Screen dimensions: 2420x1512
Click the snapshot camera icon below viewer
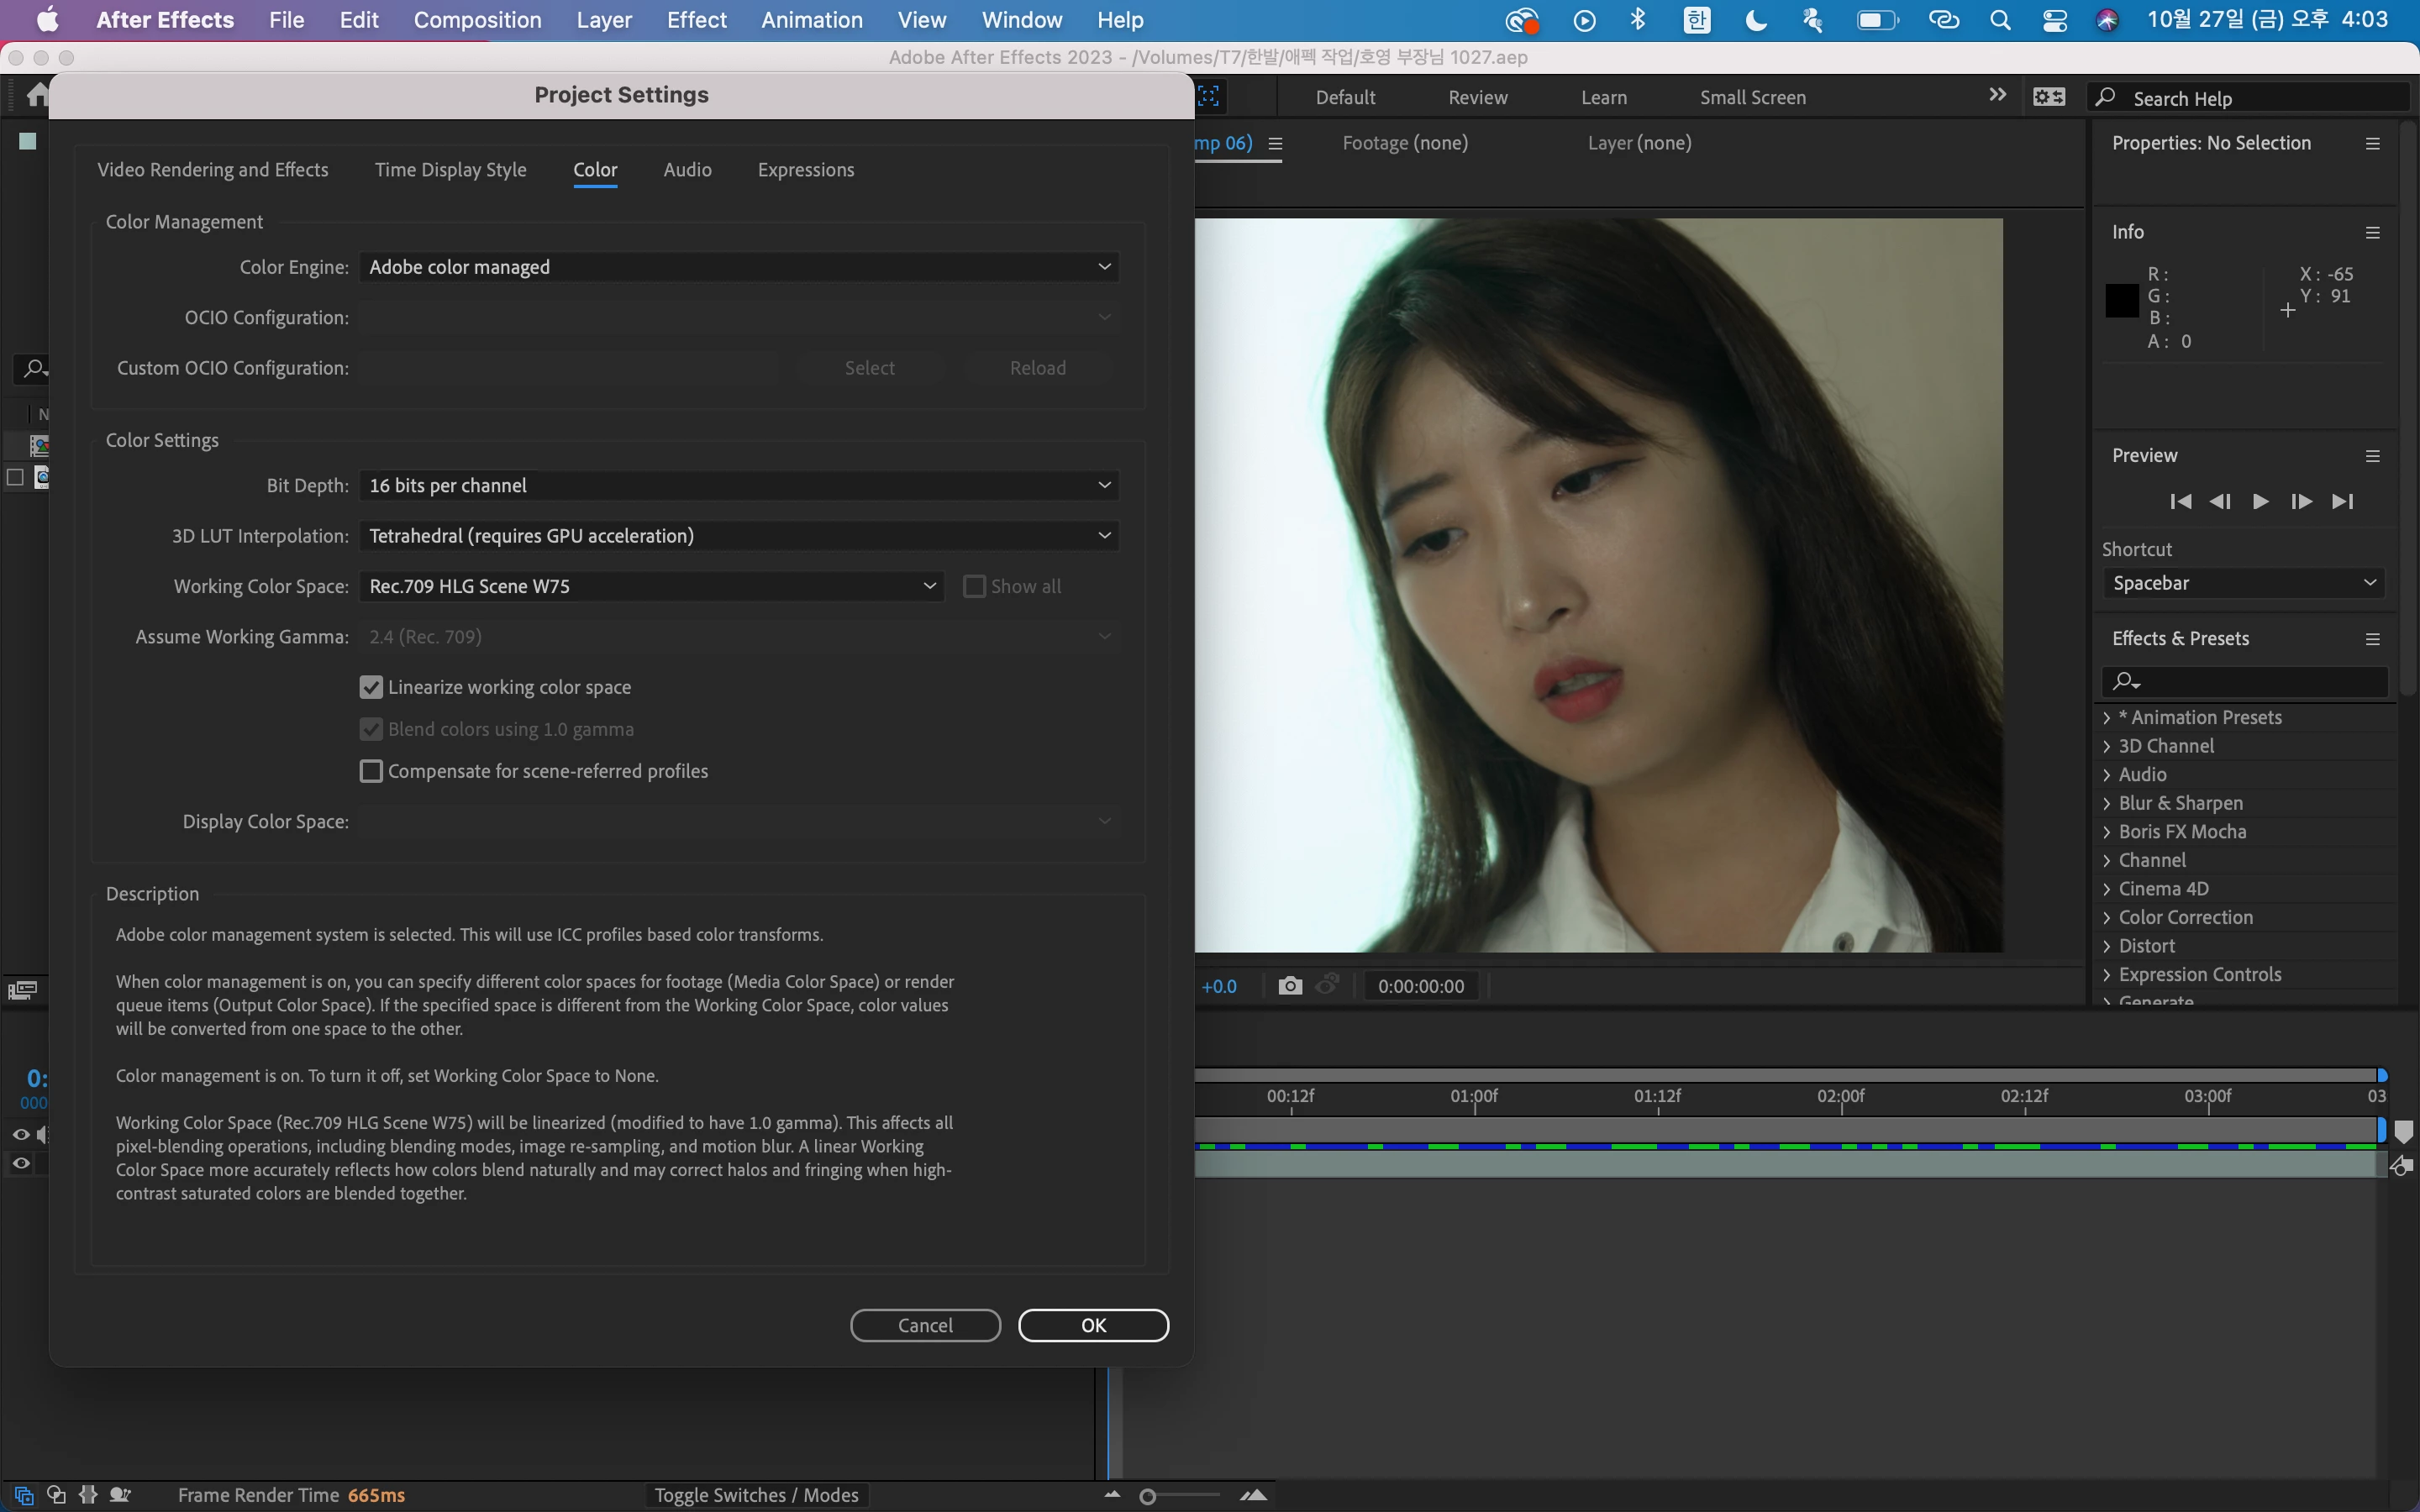1290,986
